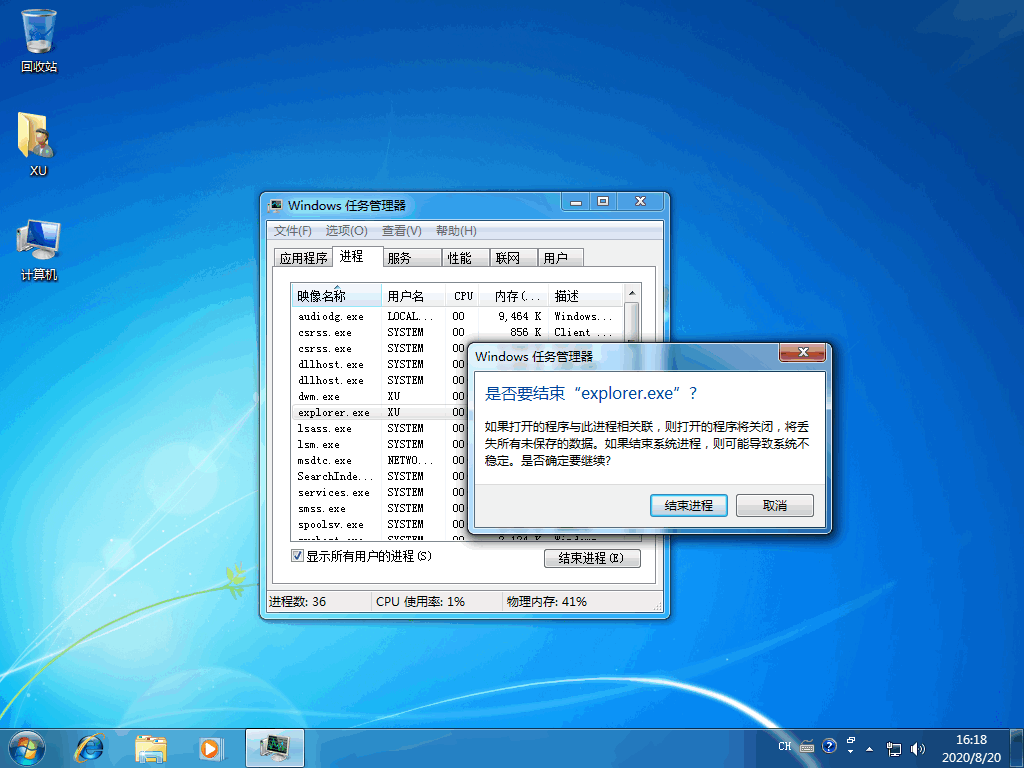The image size is (1024, 768).
Task: Click the CH language indicator
Action: [784, 746]
